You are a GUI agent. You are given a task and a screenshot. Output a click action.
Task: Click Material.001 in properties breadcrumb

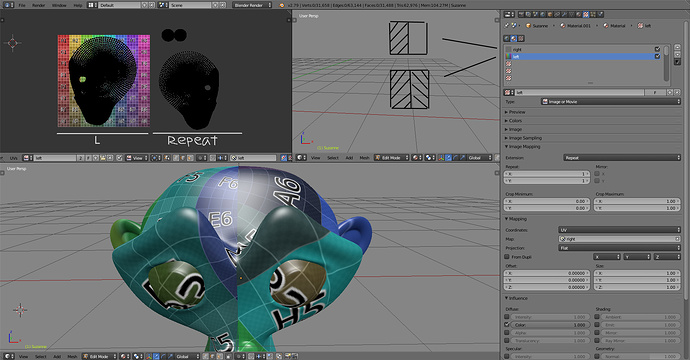tap(576, 26)
